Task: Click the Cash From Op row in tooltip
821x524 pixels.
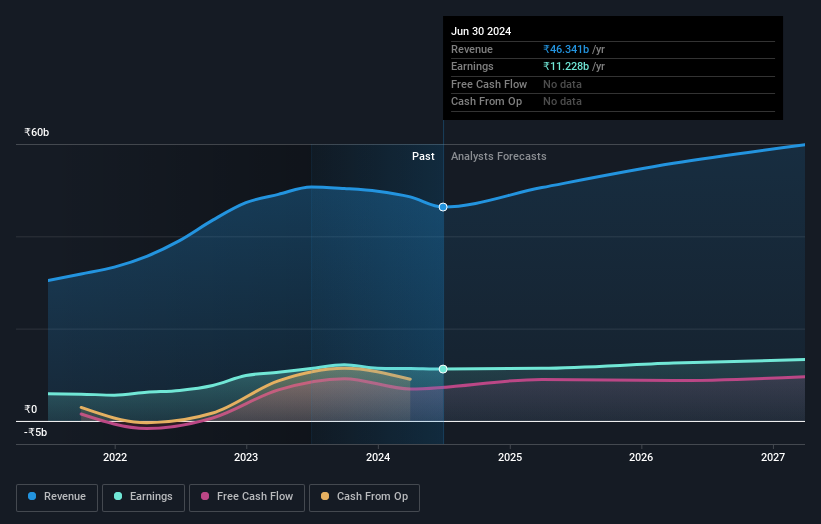Action: tap(613, 102)
